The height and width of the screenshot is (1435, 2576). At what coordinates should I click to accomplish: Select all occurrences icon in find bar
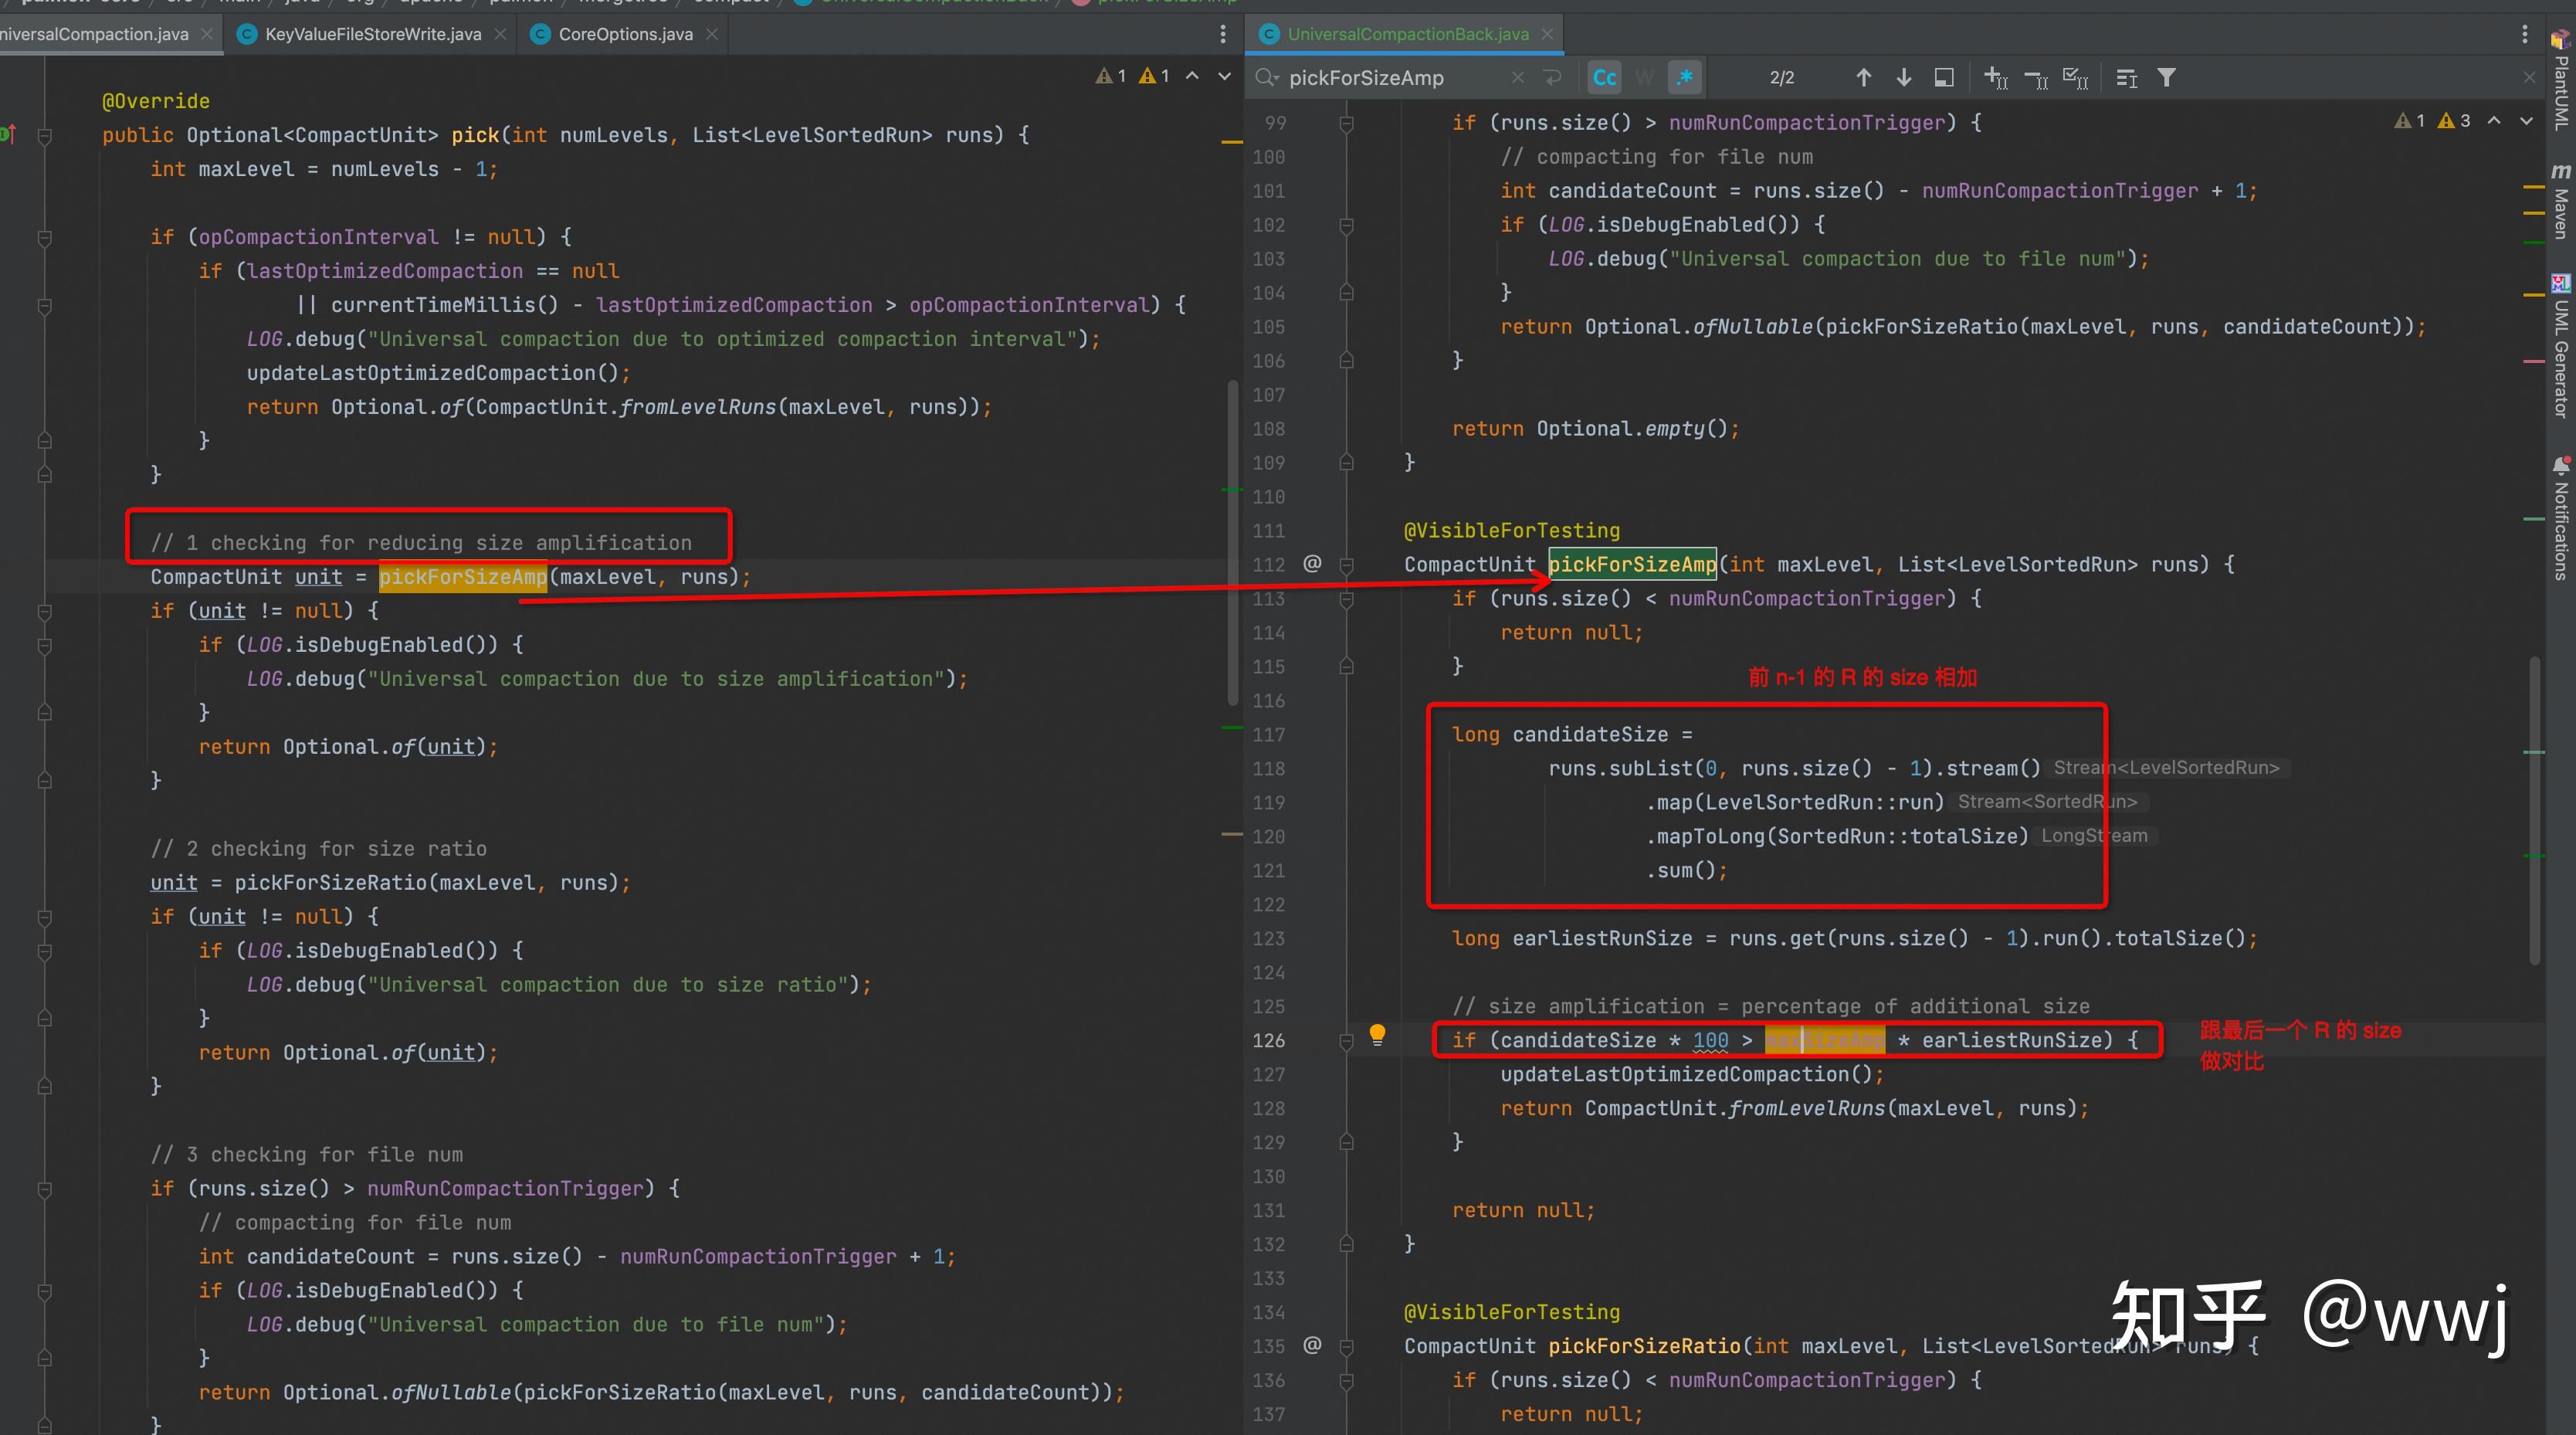(2075, 78)
